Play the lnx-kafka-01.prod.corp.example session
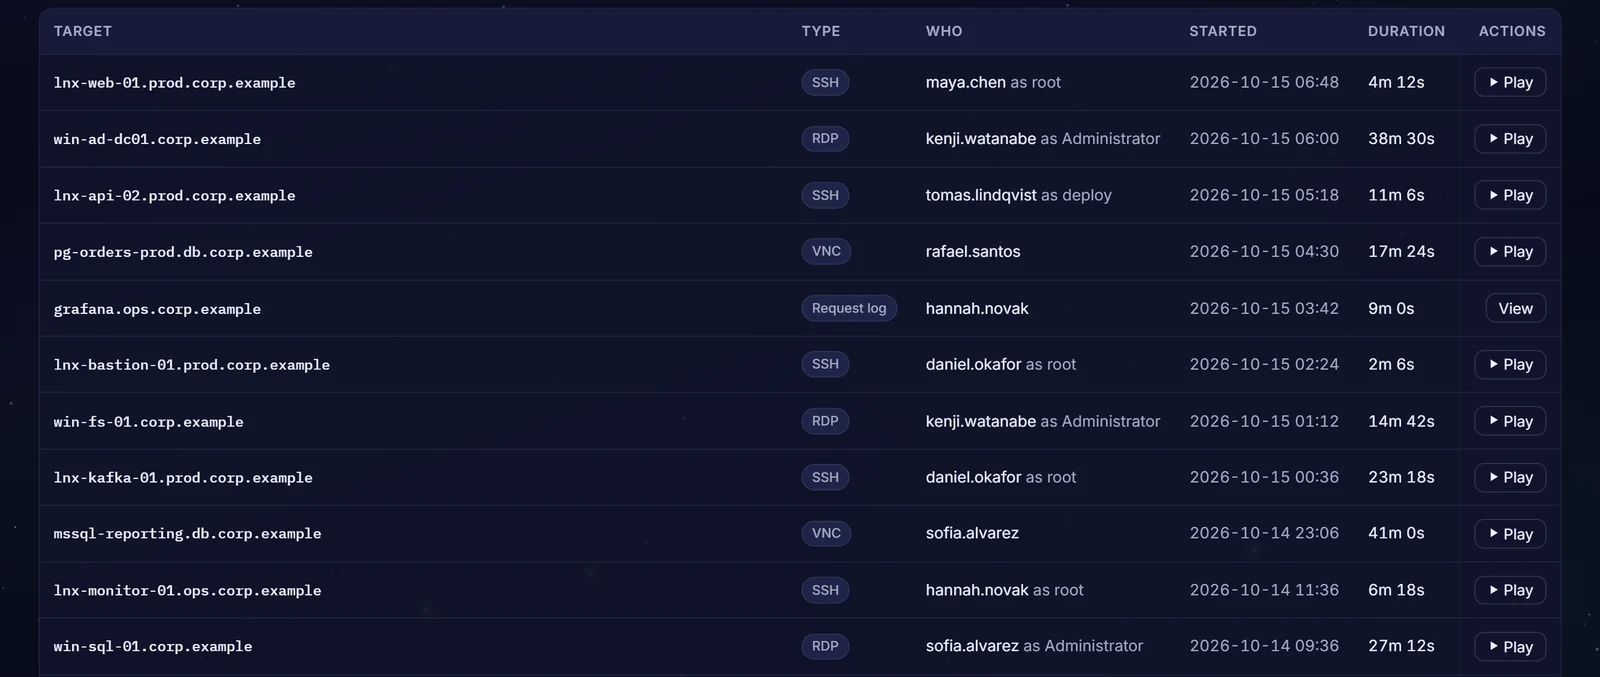 pos(1510,477)
